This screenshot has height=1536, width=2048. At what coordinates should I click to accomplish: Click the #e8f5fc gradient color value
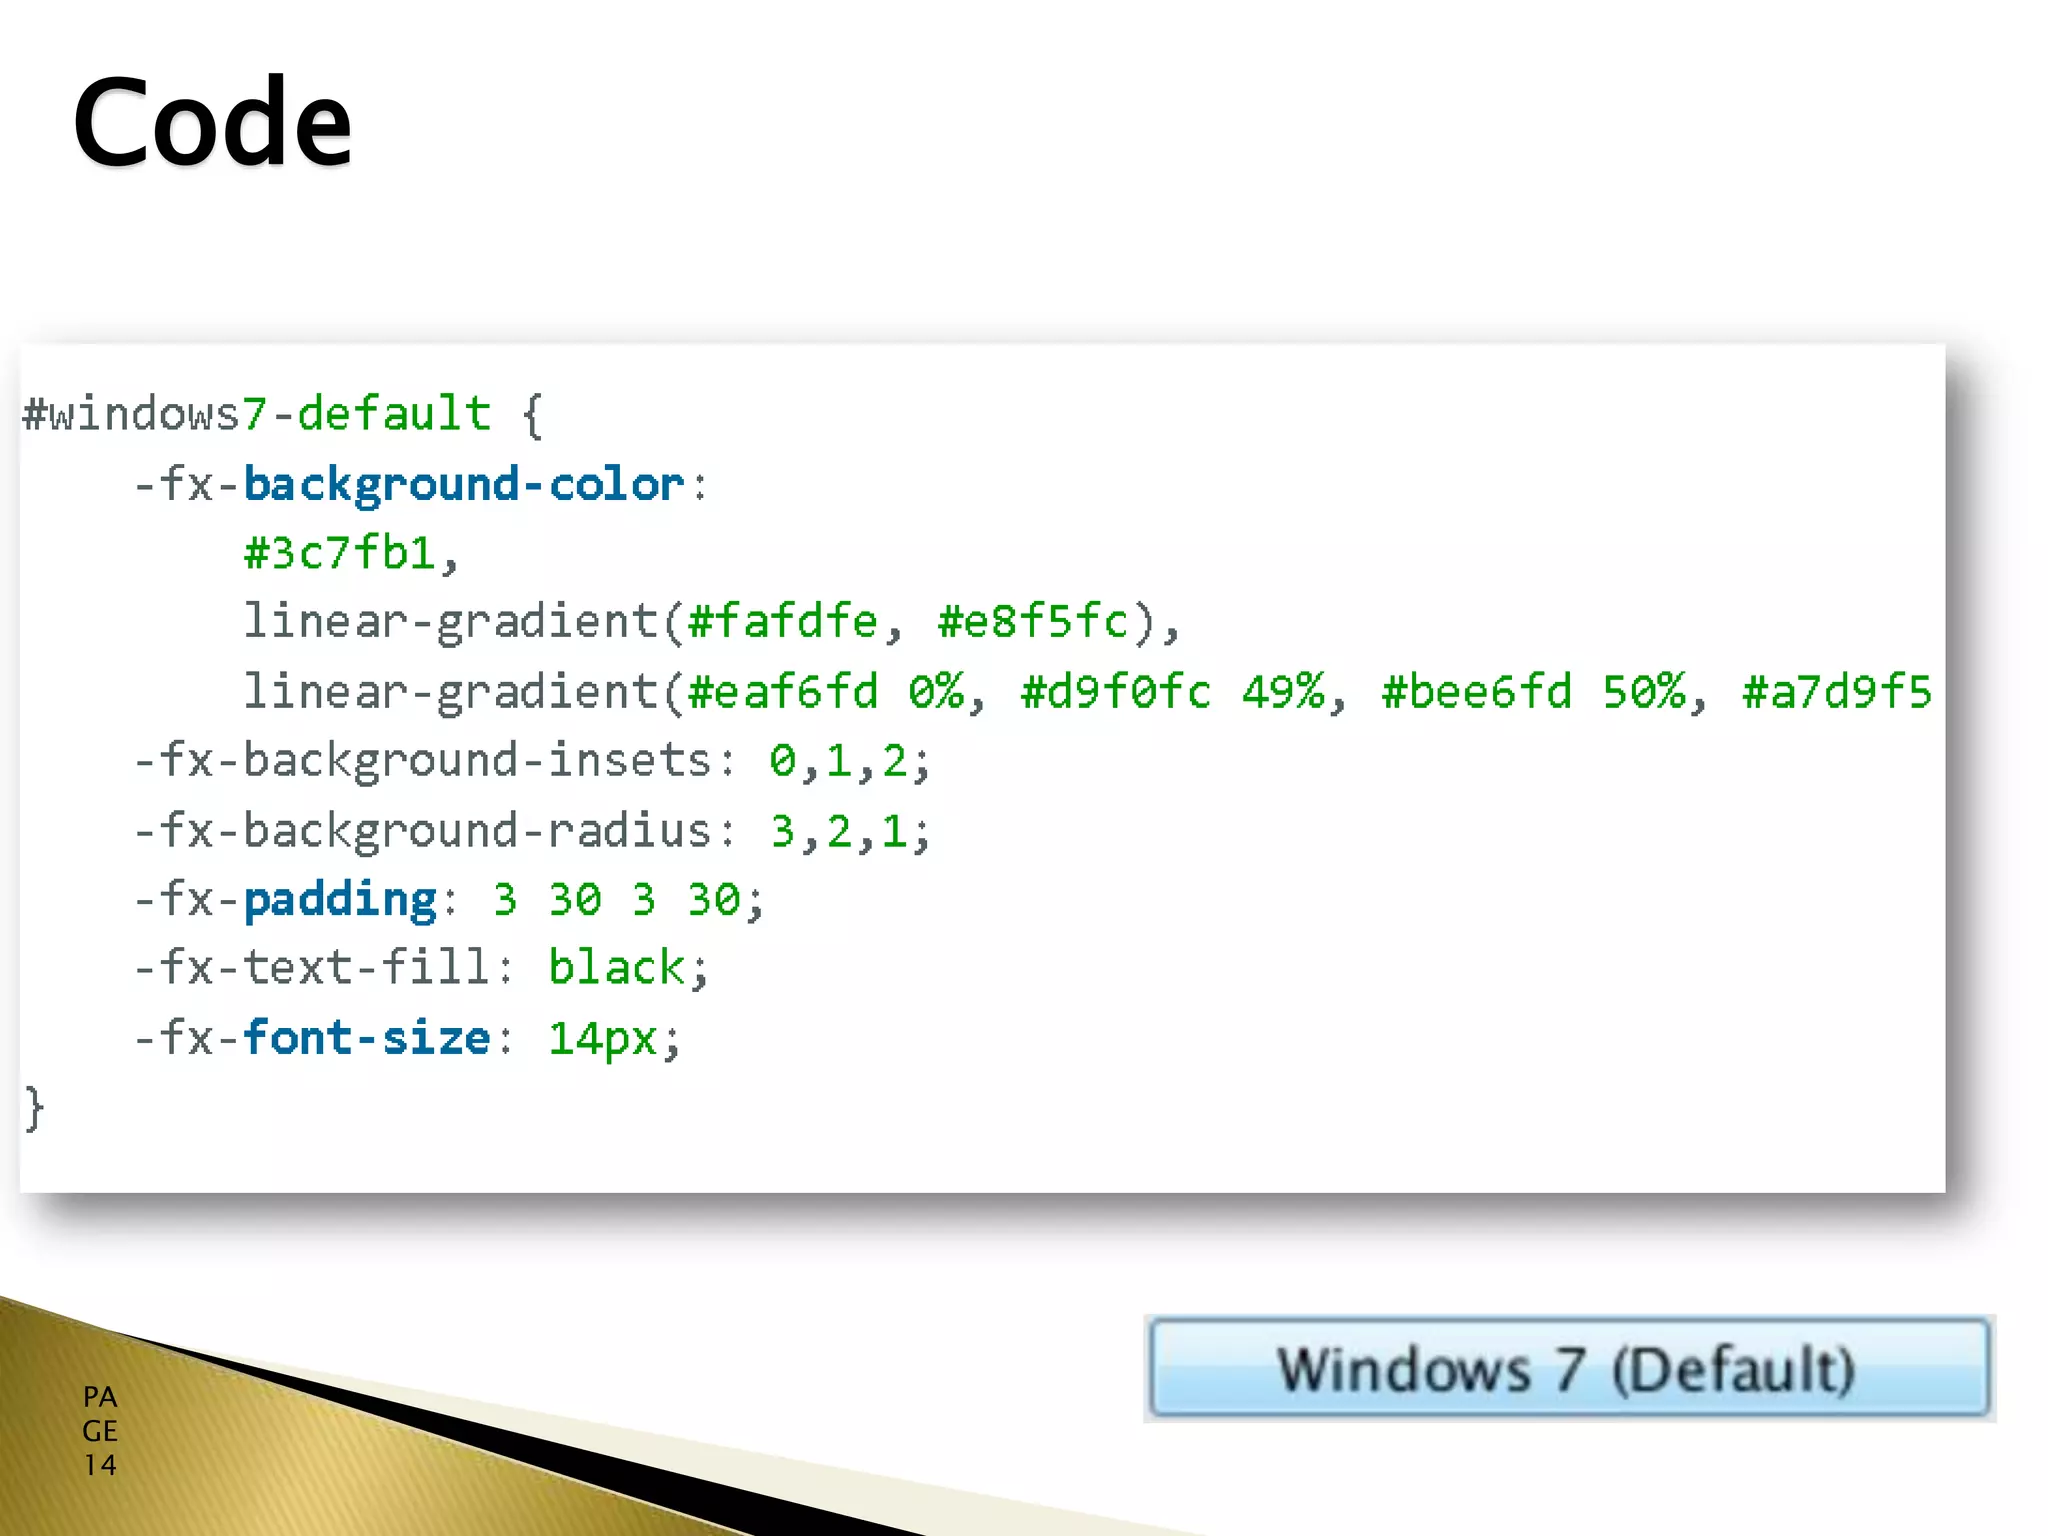[x=1032, y=621]
